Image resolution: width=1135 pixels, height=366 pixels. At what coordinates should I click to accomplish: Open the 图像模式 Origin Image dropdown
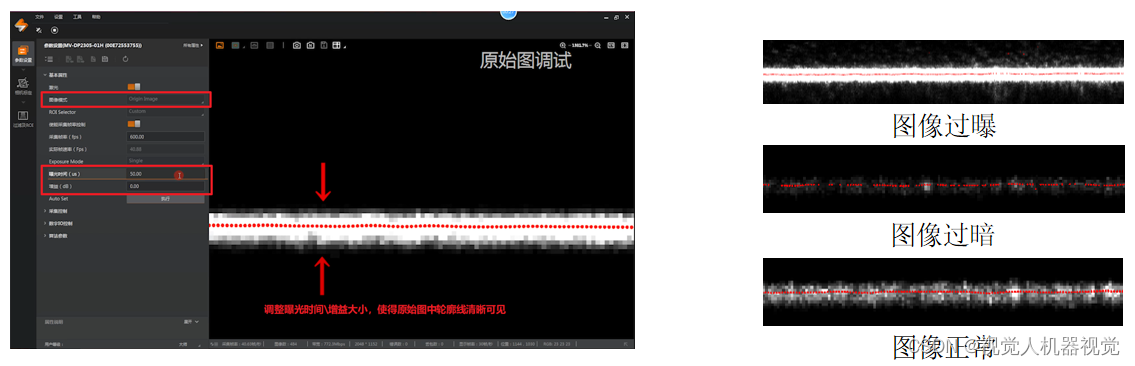tap(166, 99)
